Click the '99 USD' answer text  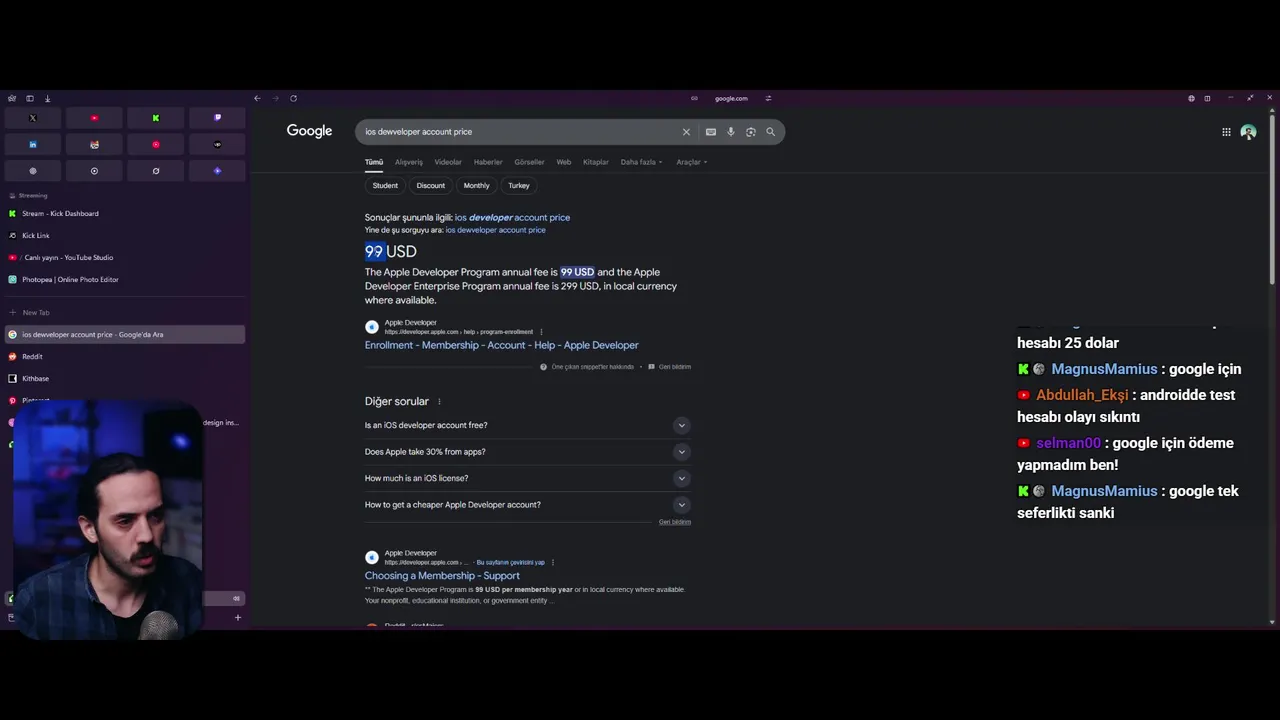(391, 252)
